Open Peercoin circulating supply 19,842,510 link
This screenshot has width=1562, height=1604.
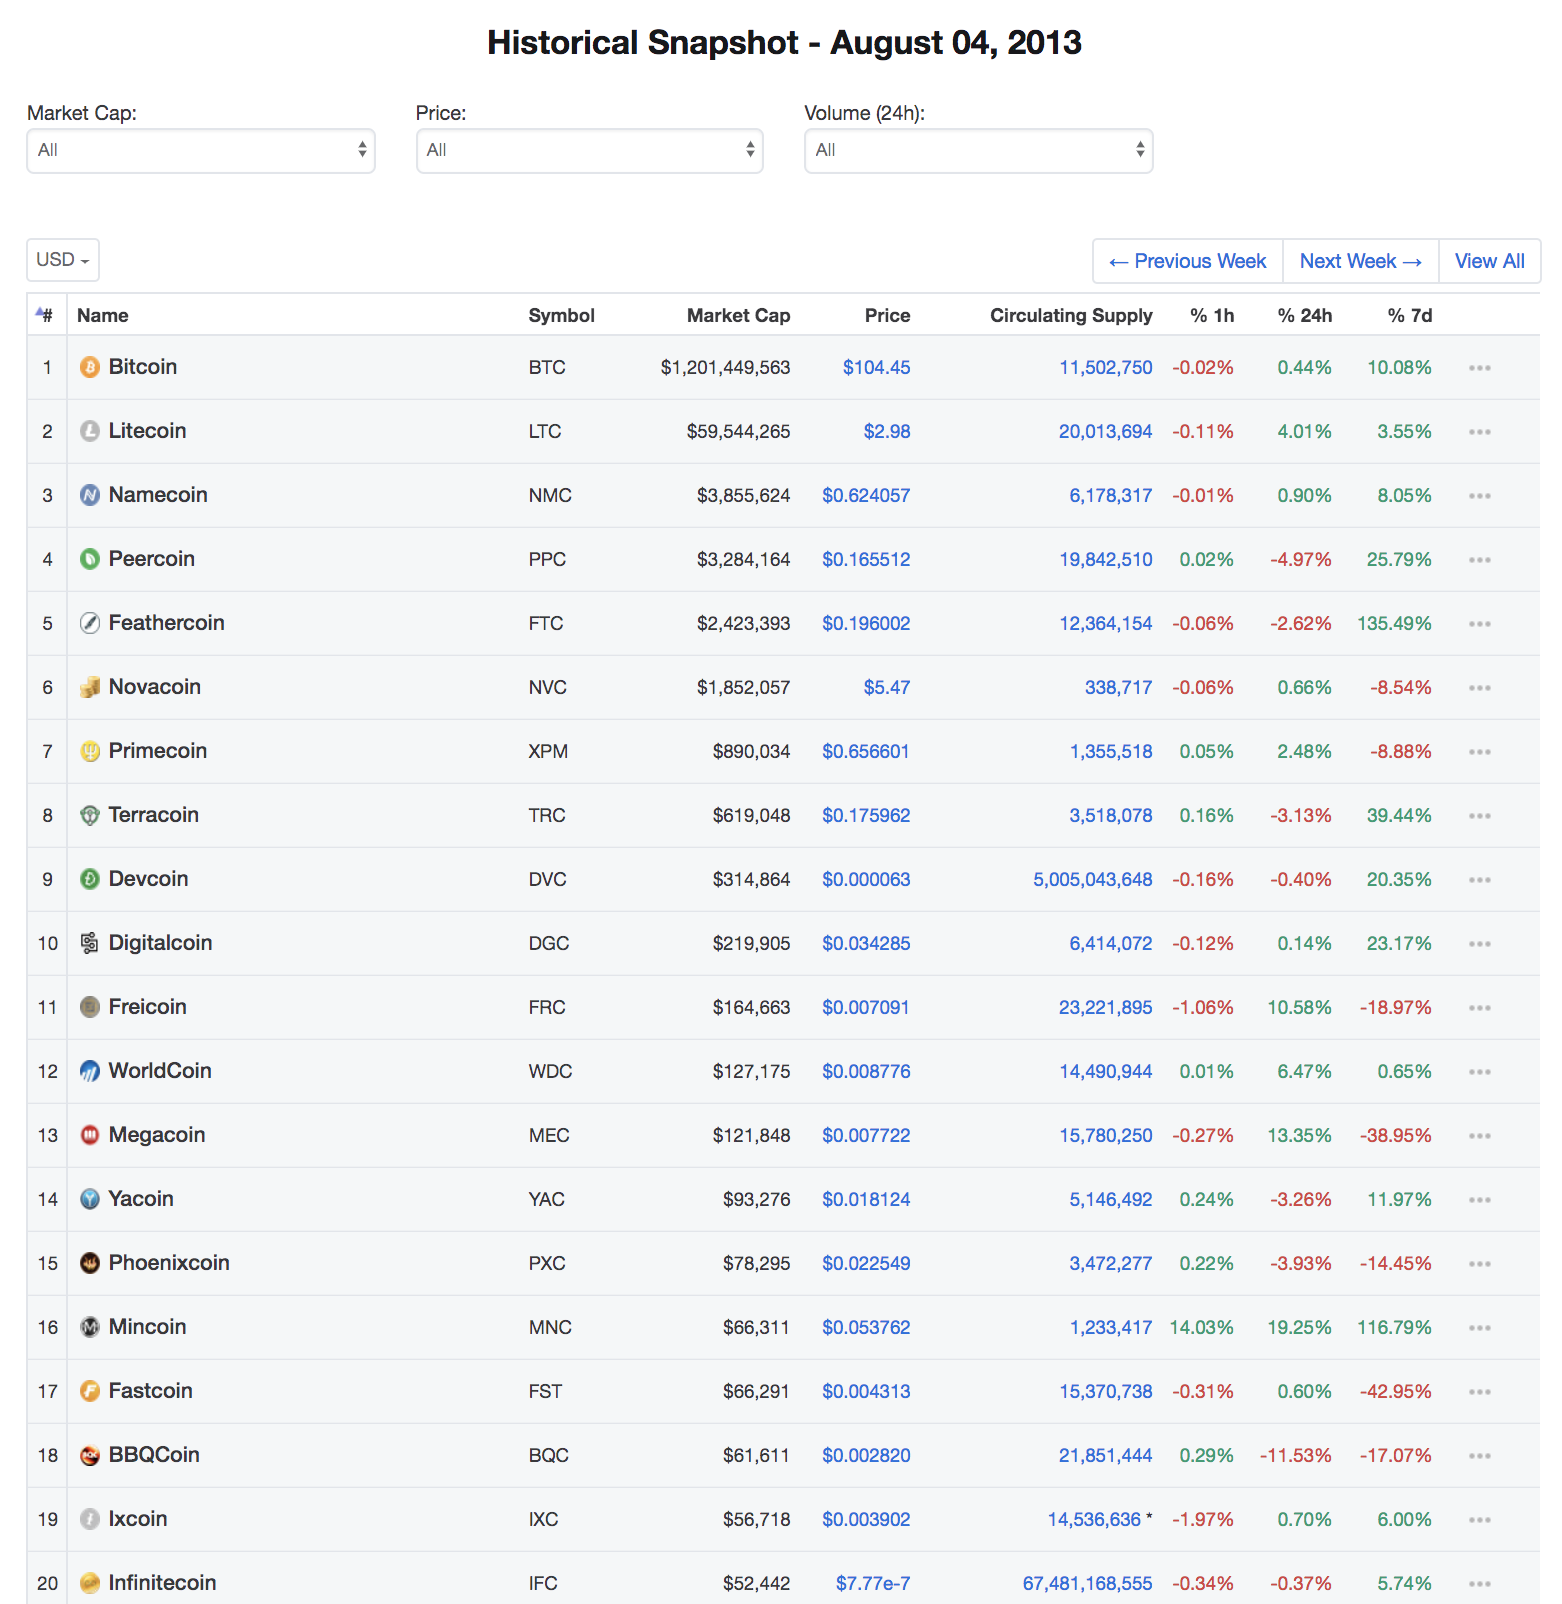pos(1106,559)
